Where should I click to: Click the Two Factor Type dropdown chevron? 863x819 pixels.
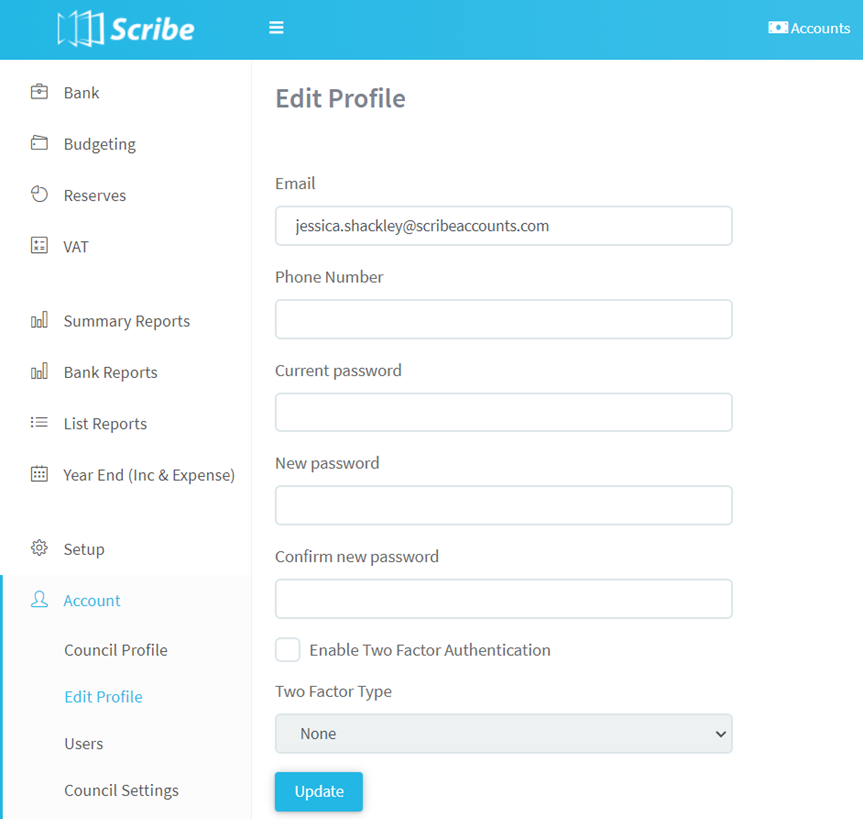pos(719,733)
